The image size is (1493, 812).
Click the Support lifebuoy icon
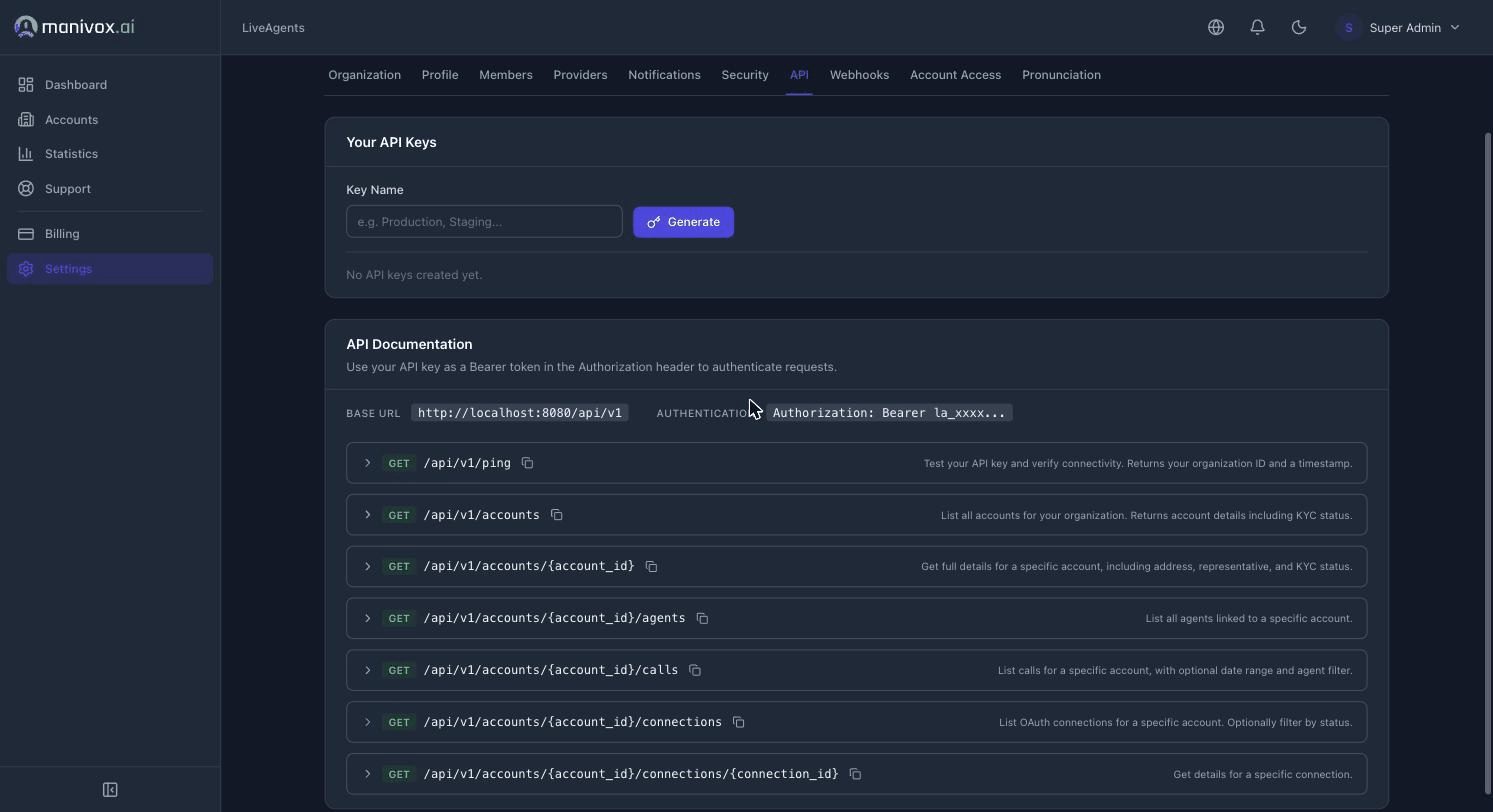26,189
